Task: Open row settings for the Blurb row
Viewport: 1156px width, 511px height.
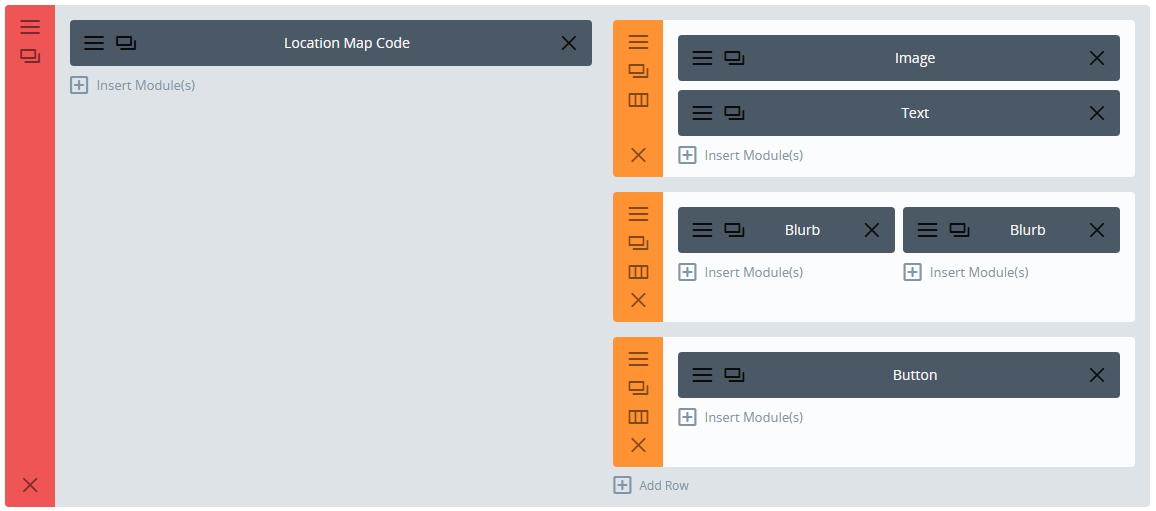Action: click(638, 214)
